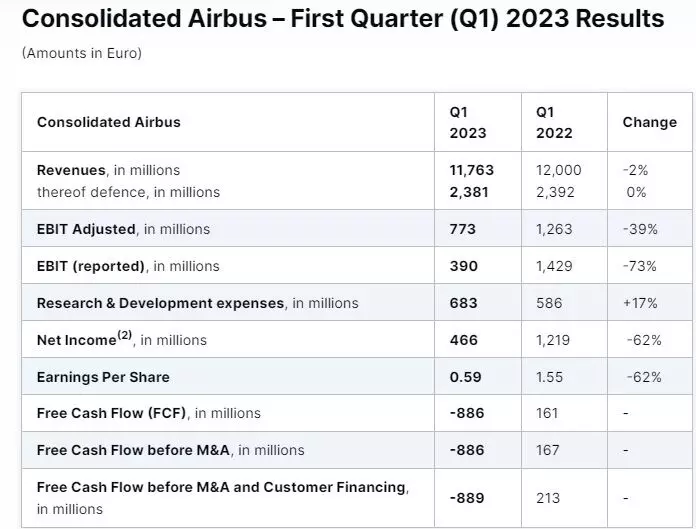Screen dimensions: 696x529
Task: Click the Revenues row label
Action: point(108,170)
